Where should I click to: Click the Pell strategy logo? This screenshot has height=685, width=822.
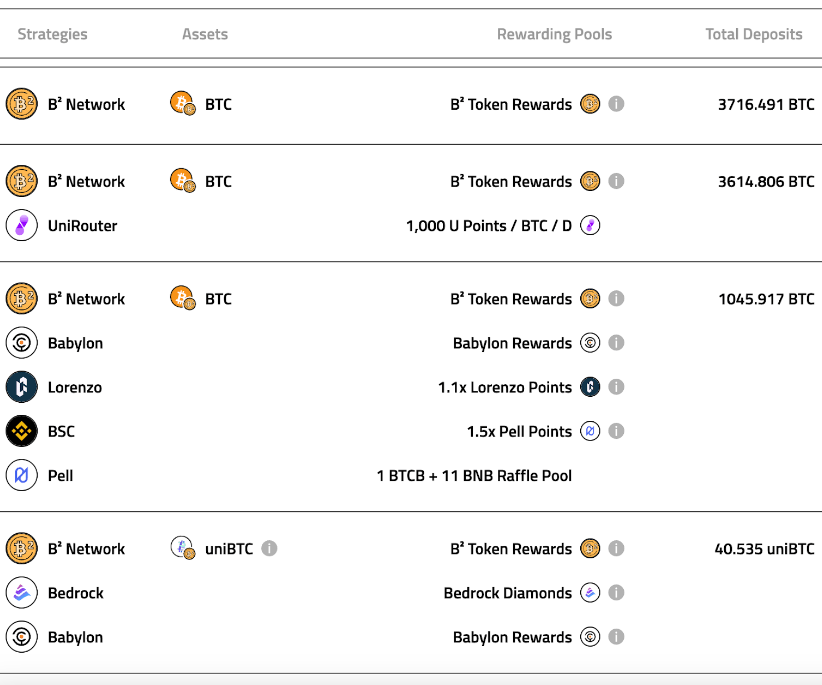[x=22, y=476]
